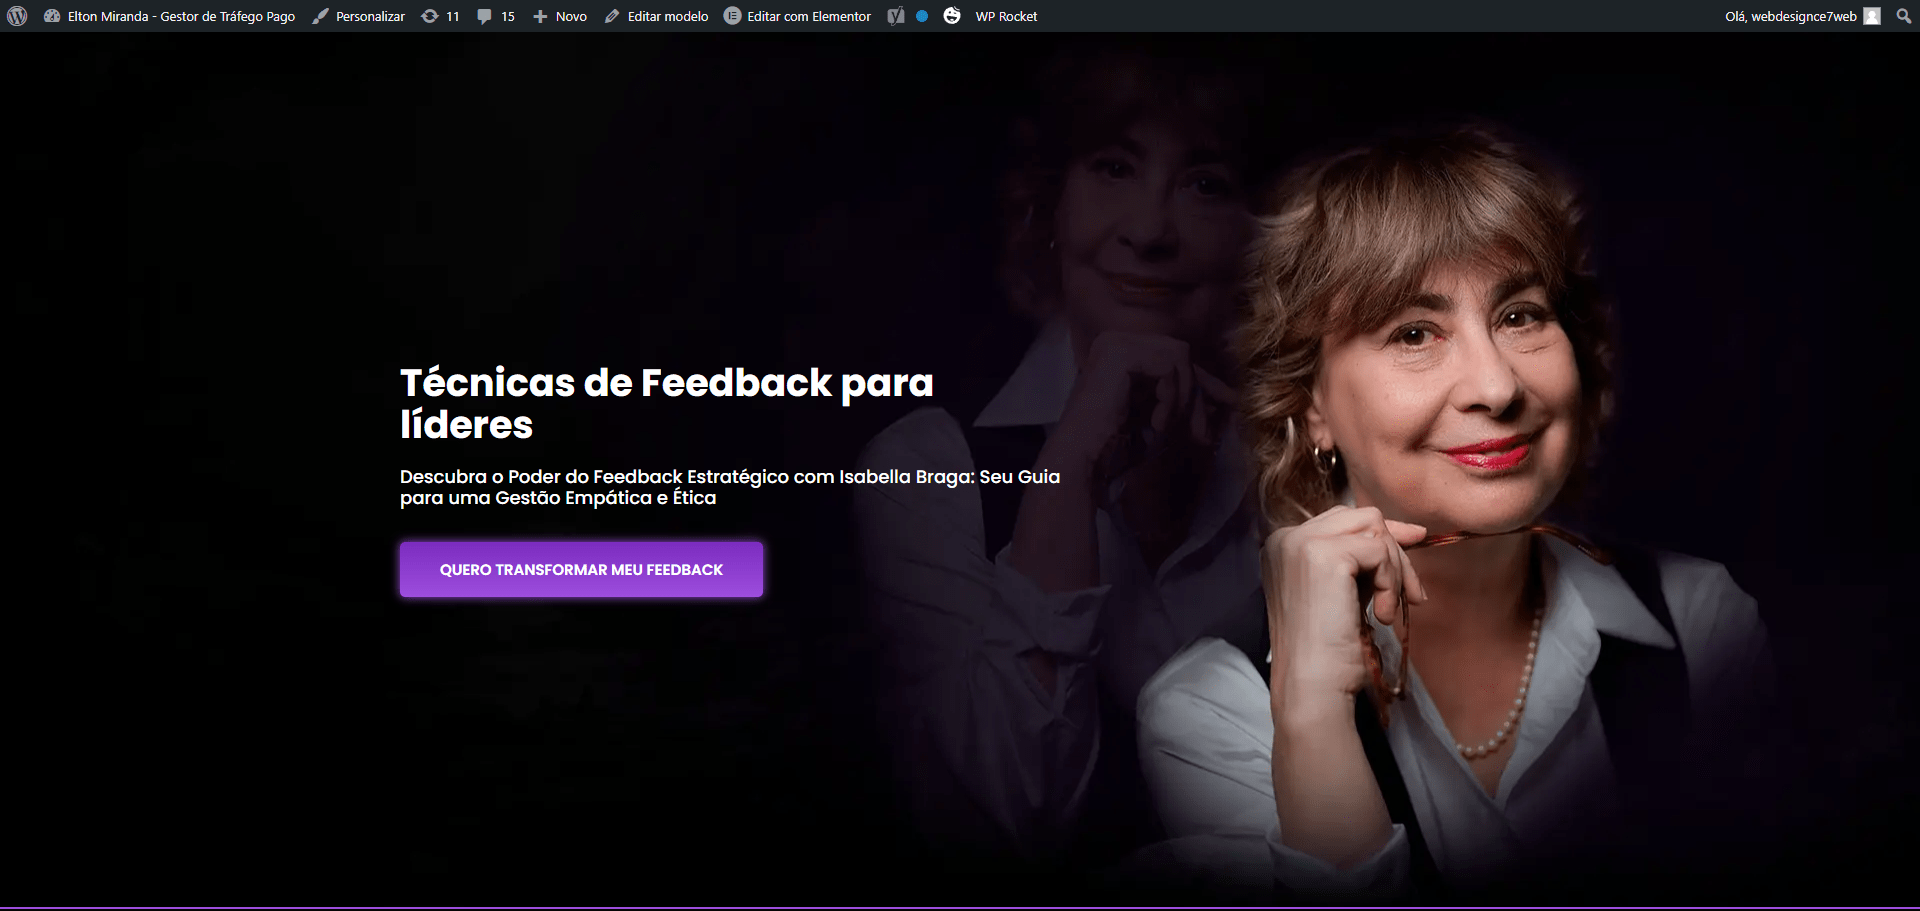
Task: Open the Yoast SEO icon menu
Action: coord(896,16)
